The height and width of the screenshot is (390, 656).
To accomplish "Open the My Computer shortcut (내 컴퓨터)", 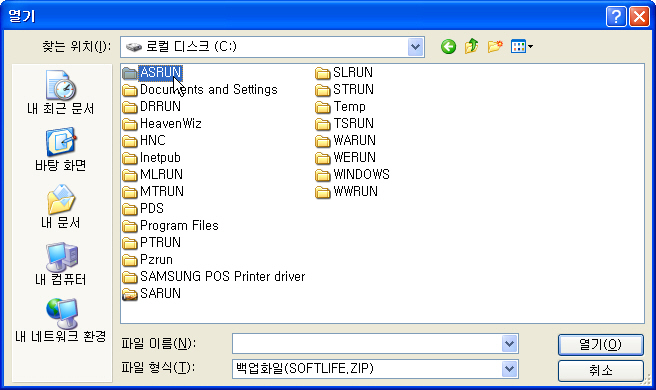I will (x=60, y=264).
